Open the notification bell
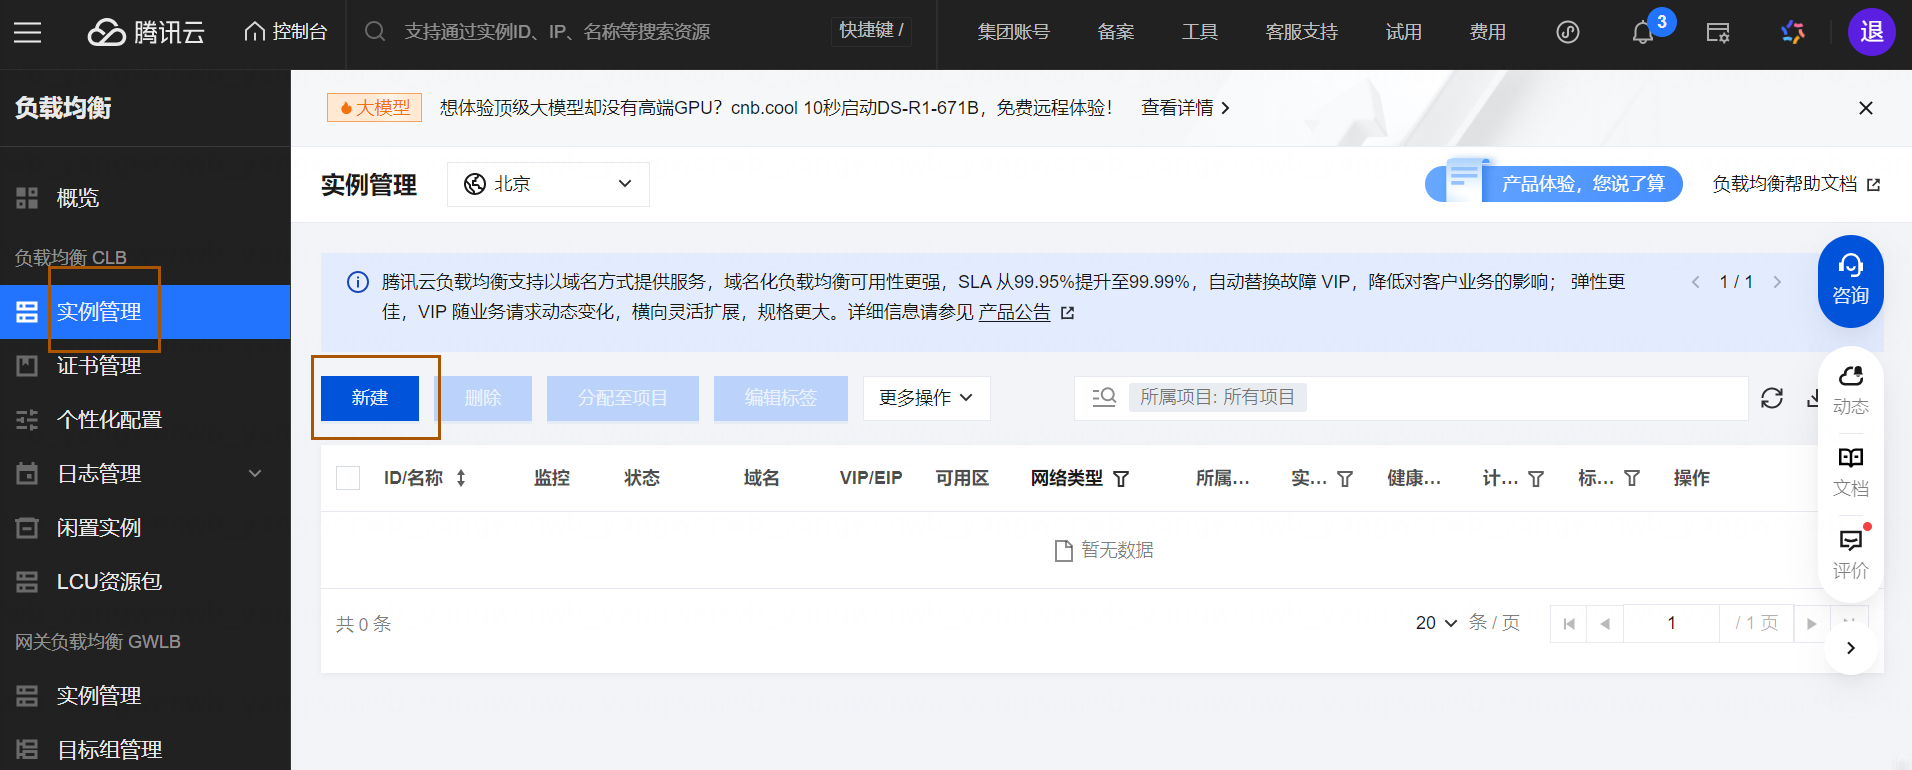 coord(1642,33)
